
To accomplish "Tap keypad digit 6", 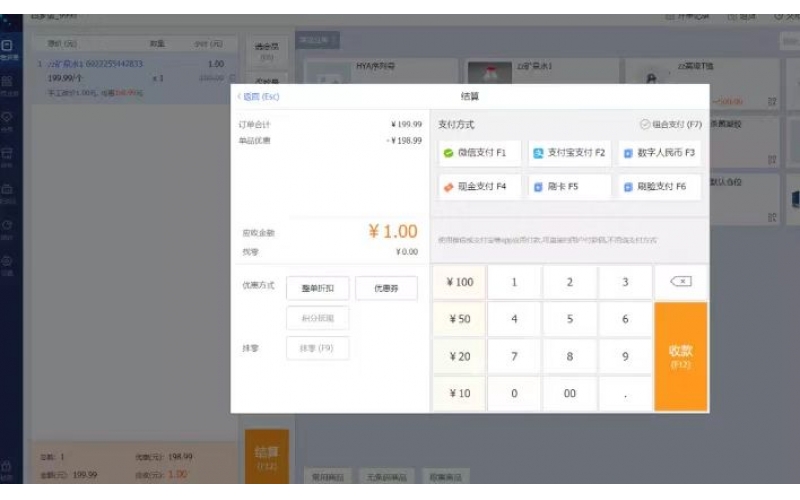I will click(x=626, y=319).
